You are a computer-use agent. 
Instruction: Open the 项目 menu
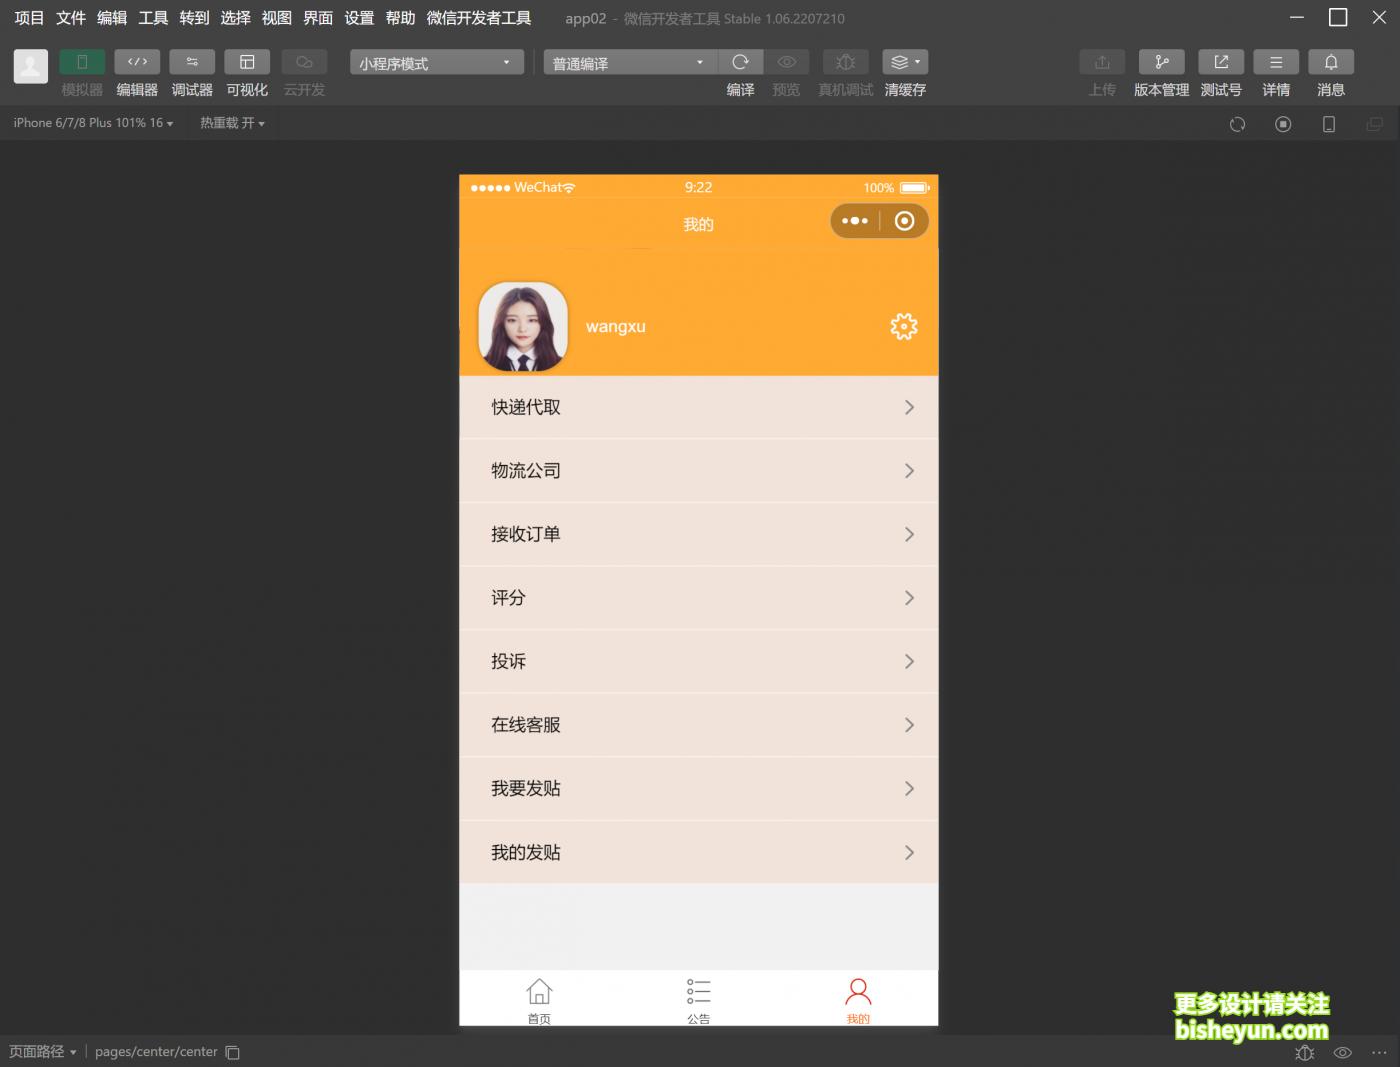29,18
